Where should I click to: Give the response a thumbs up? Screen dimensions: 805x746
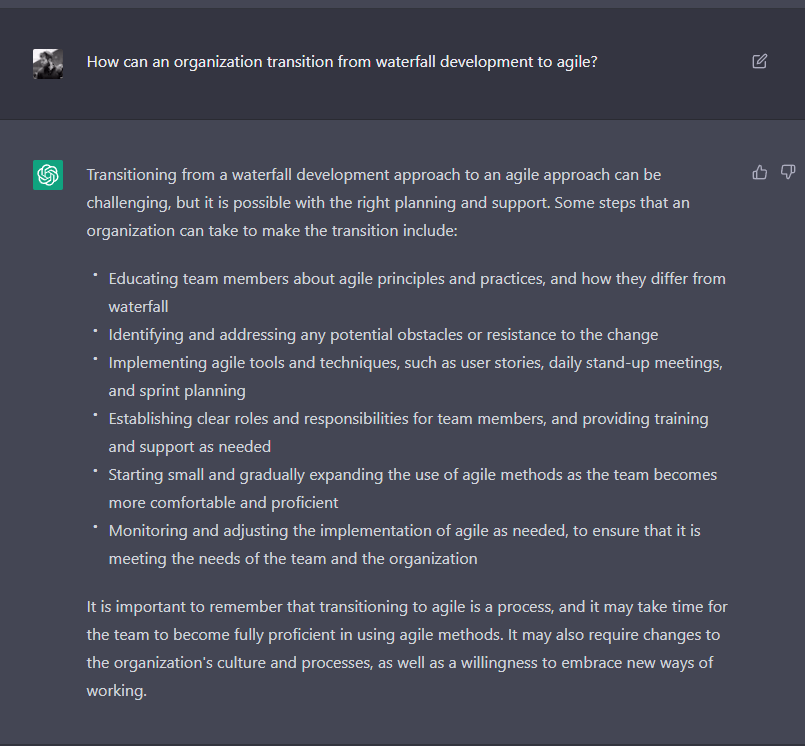(760, 173)
